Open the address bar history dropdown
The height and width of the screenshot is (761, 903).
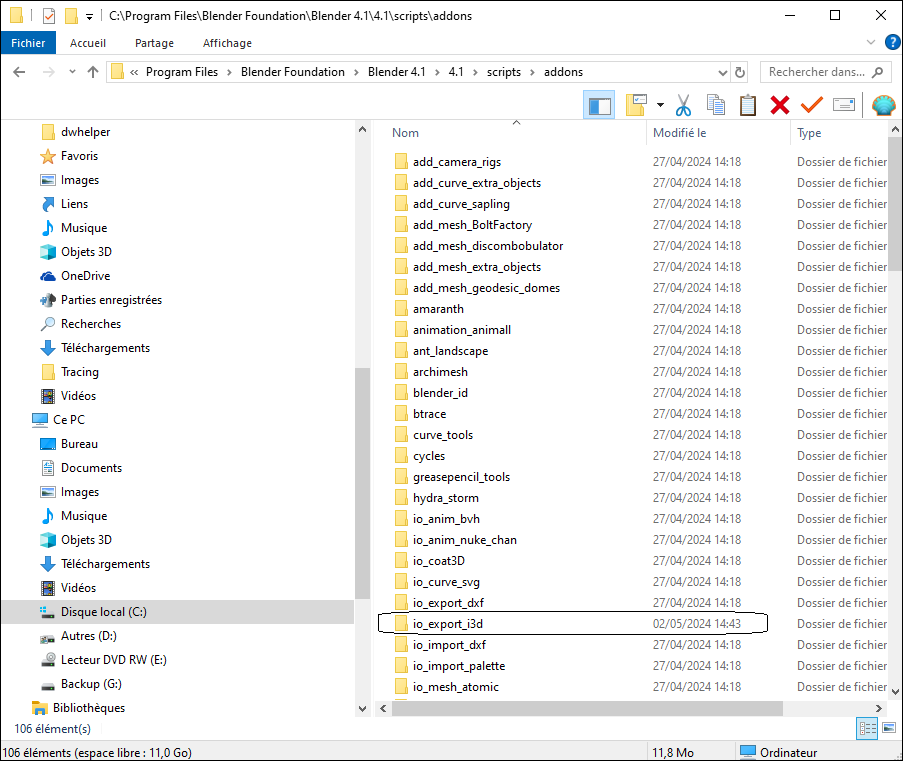point(723,72)
